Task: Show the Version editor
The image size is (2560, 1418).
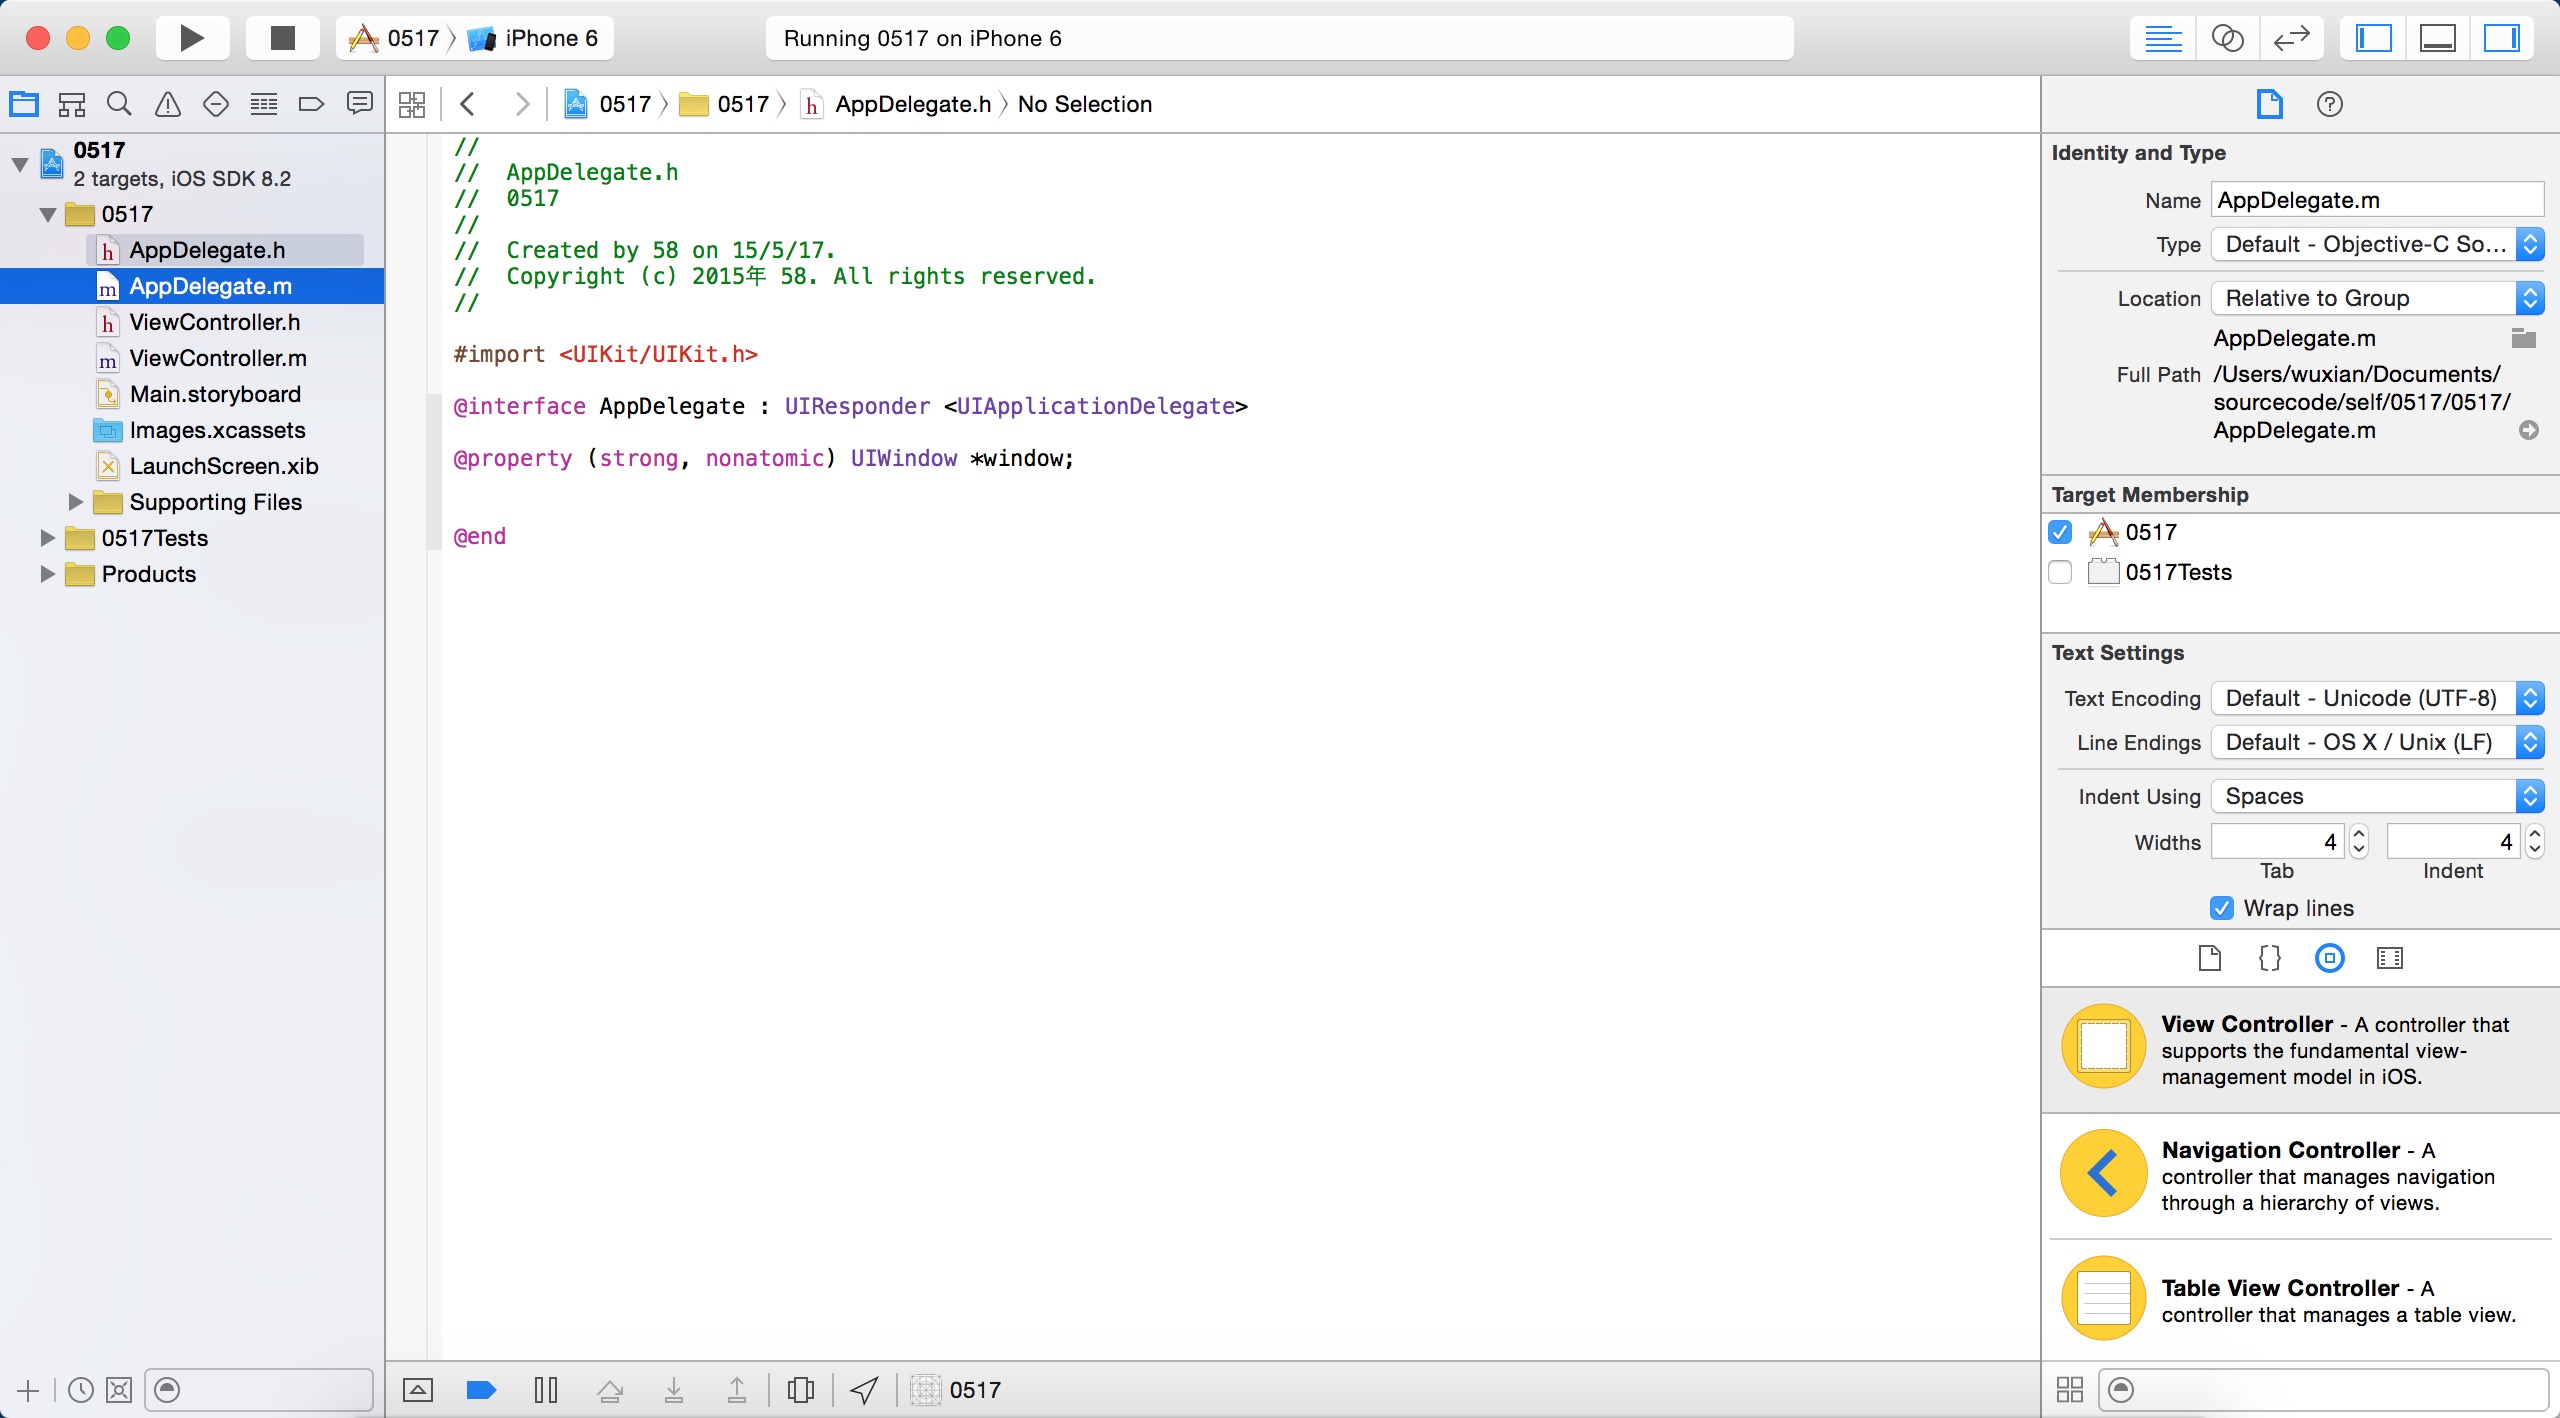Action: click(2291, 38)
